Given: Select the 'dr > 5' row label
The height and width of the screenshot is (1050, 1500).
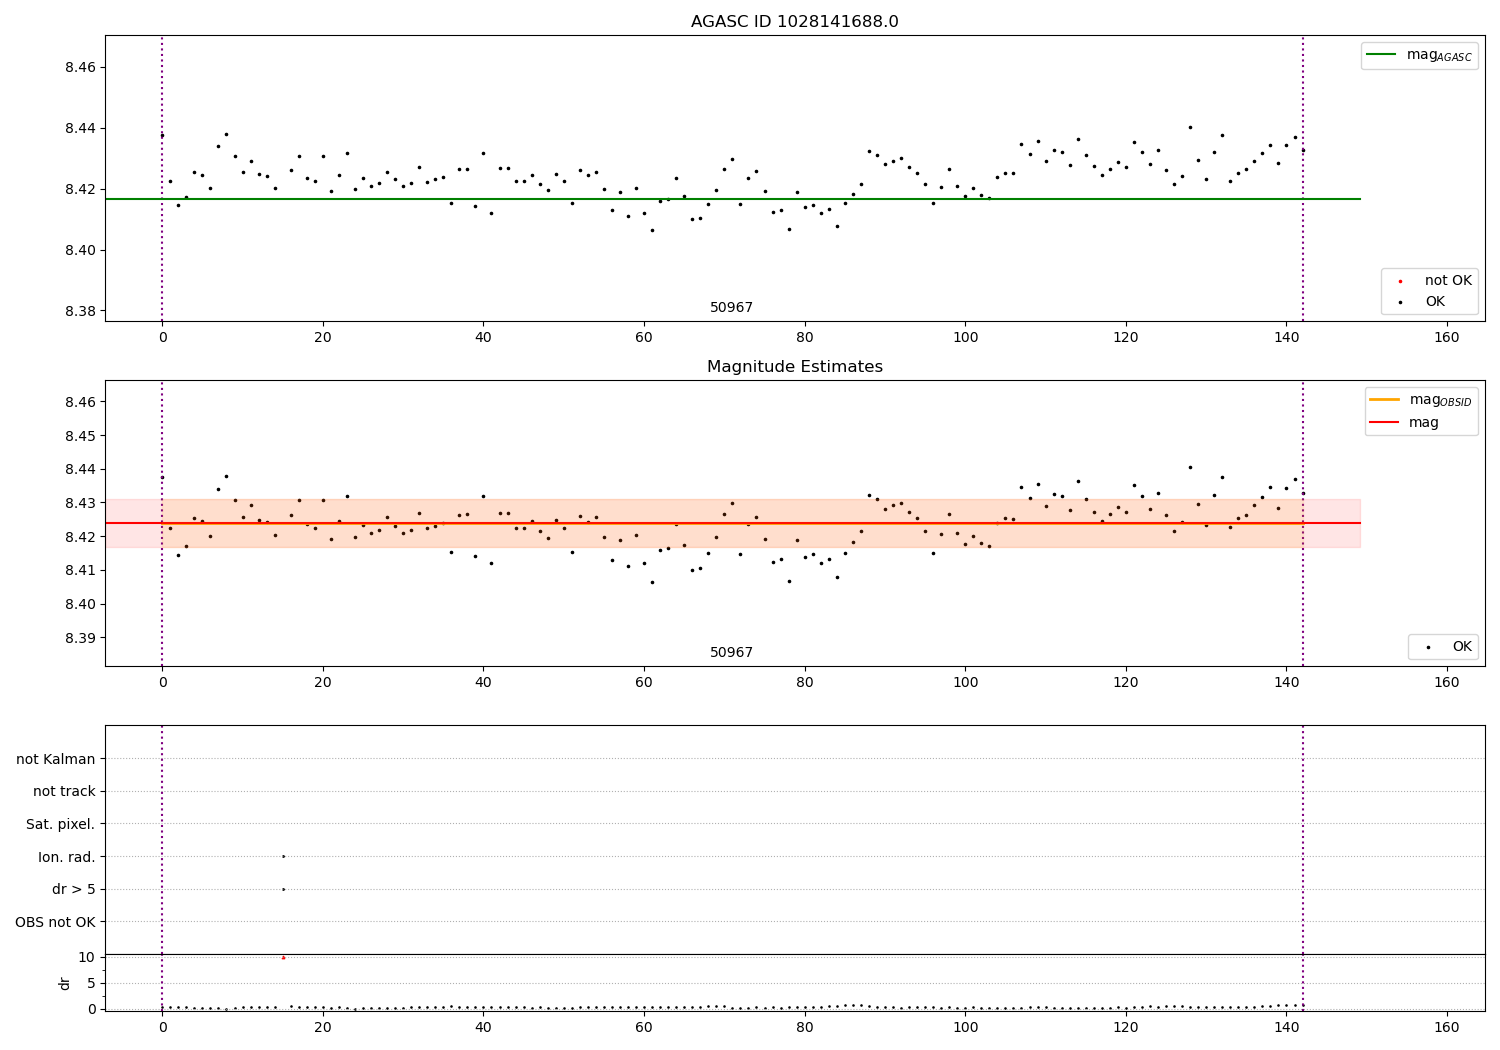Looking at the screenshot, I should point(74,890).
